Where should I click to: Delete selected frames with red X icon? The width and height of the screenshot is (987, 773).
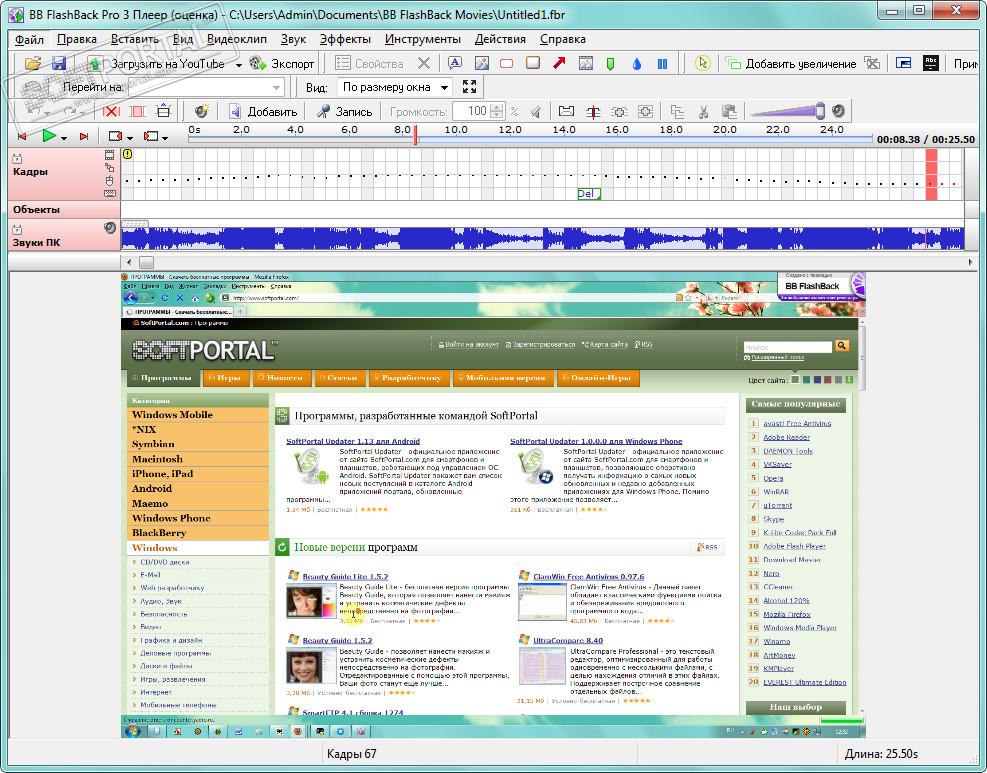click(x=111, y=111)
